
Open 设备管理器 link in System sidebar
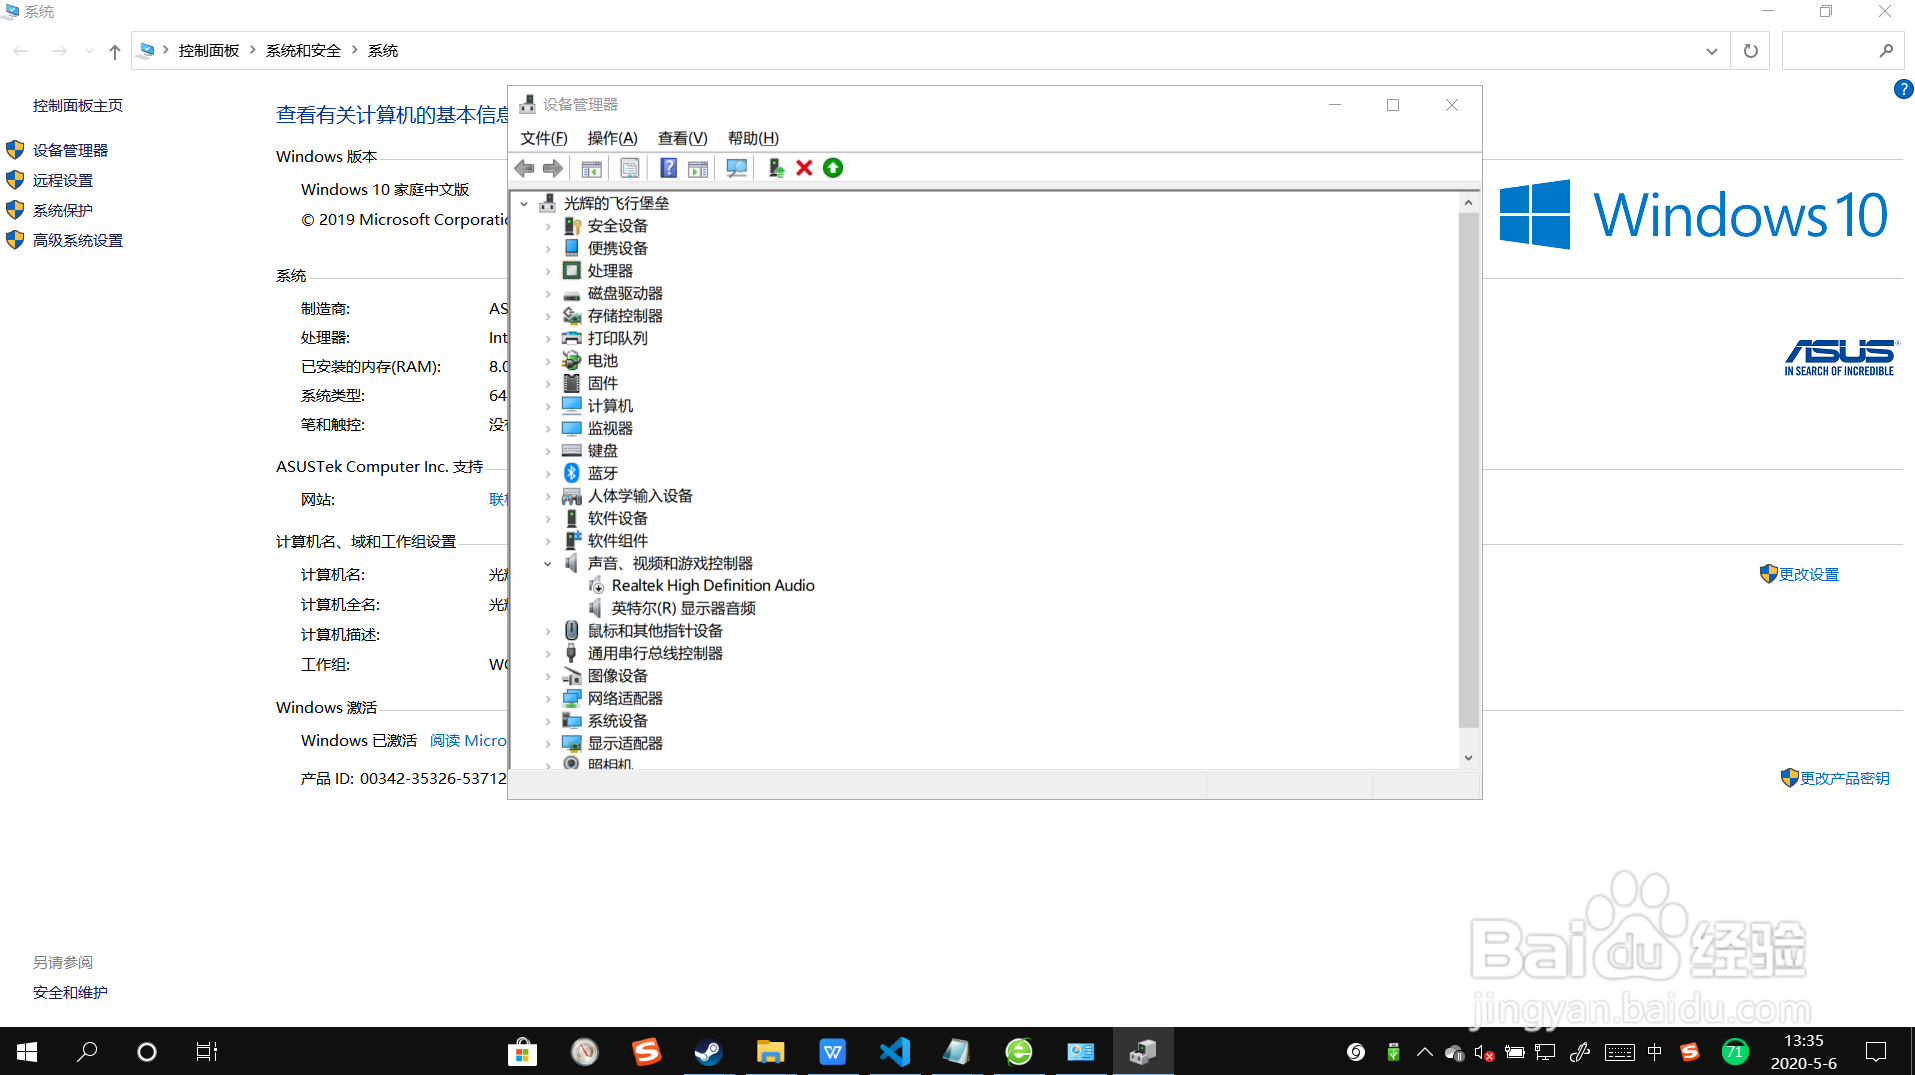click(70, 150)
